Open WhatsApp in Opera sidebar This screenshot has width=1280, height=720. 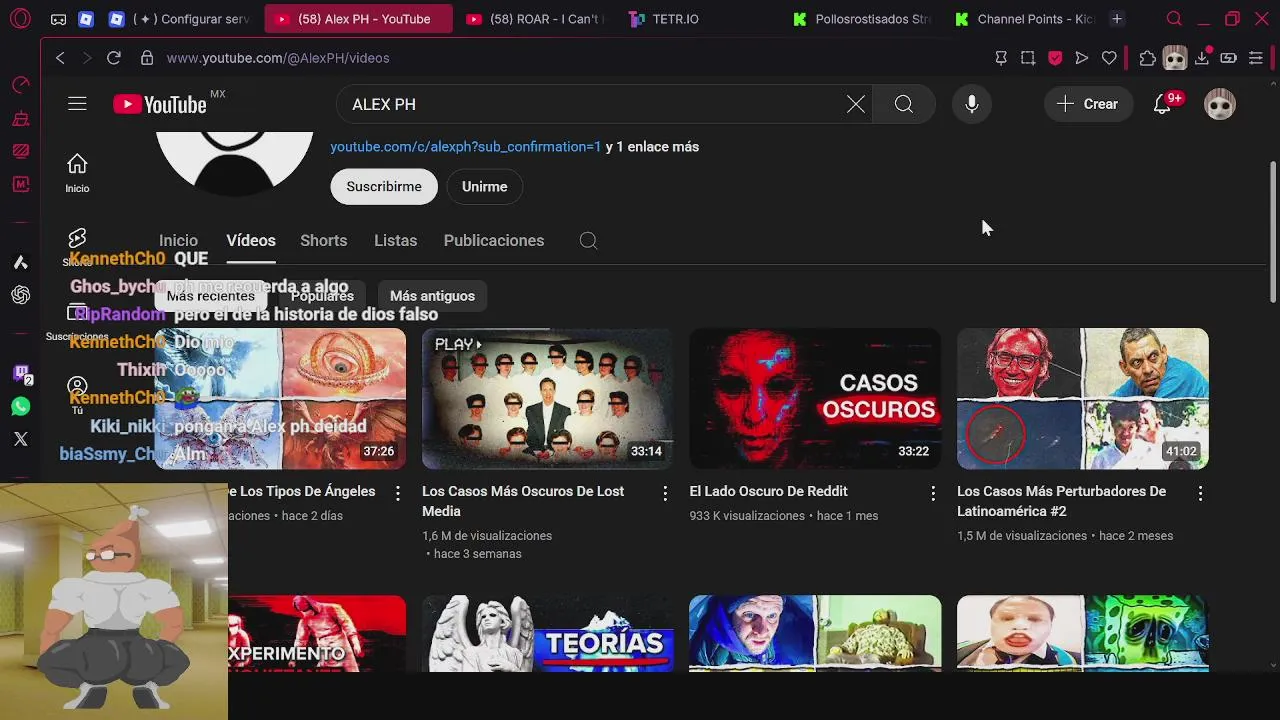[20, 407]
